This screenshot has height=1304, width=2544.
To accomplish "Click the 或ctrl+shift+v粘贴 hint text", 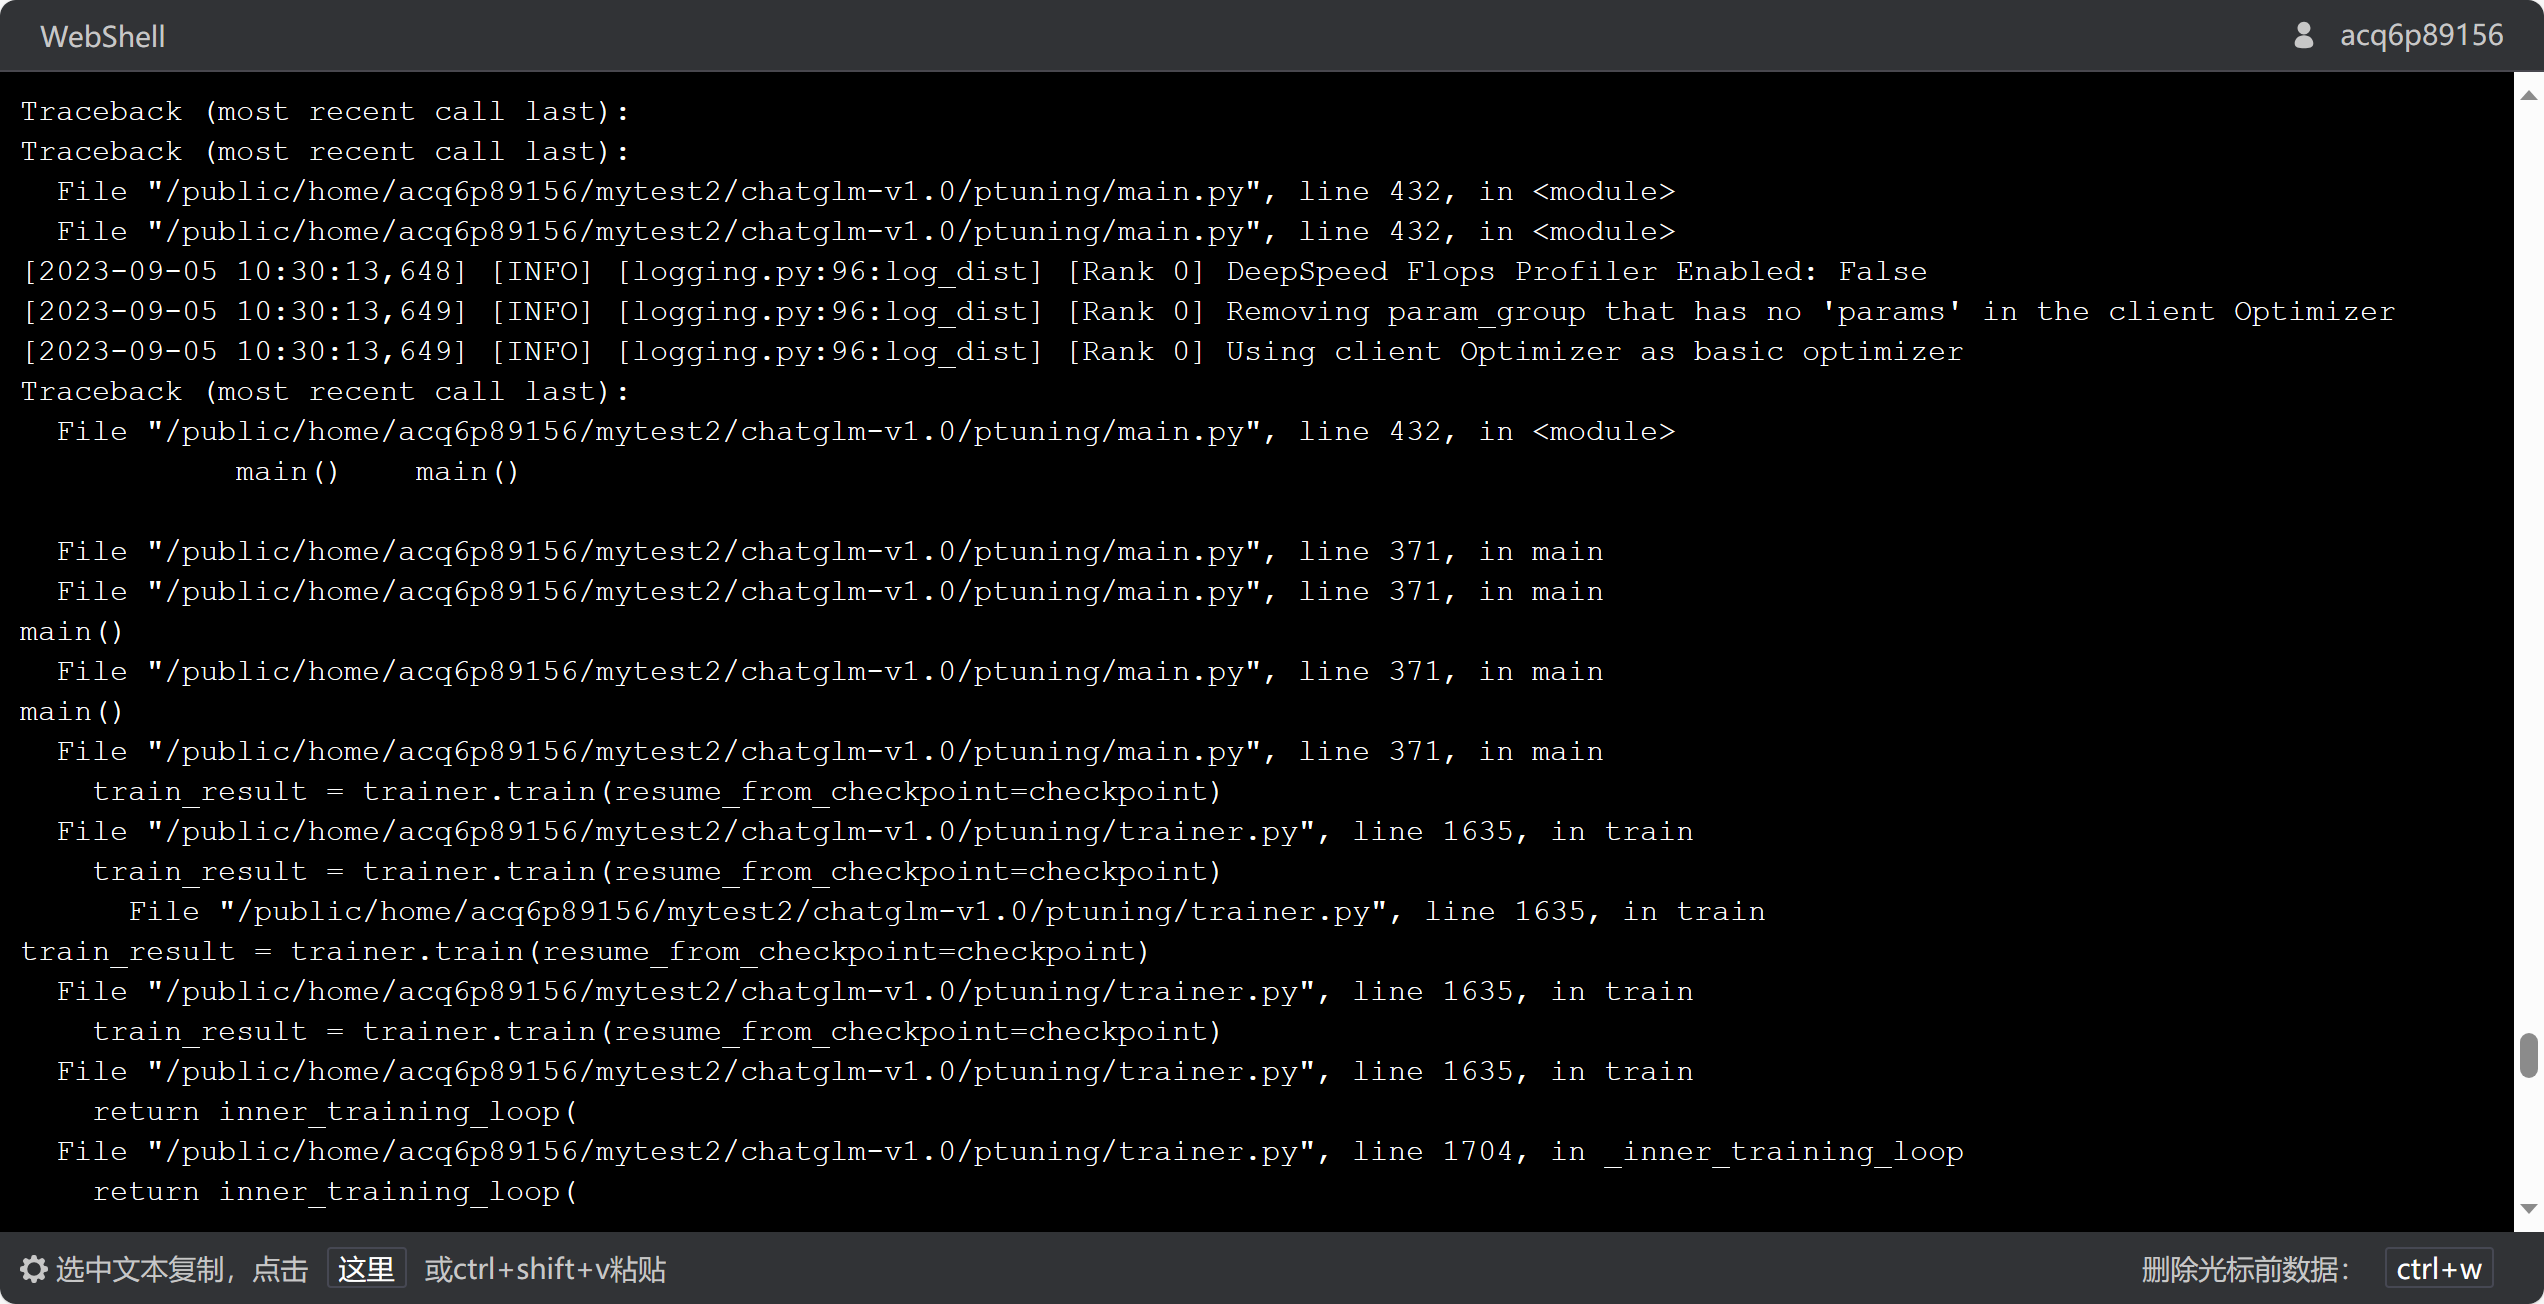I will click(x=545, y=1269).
